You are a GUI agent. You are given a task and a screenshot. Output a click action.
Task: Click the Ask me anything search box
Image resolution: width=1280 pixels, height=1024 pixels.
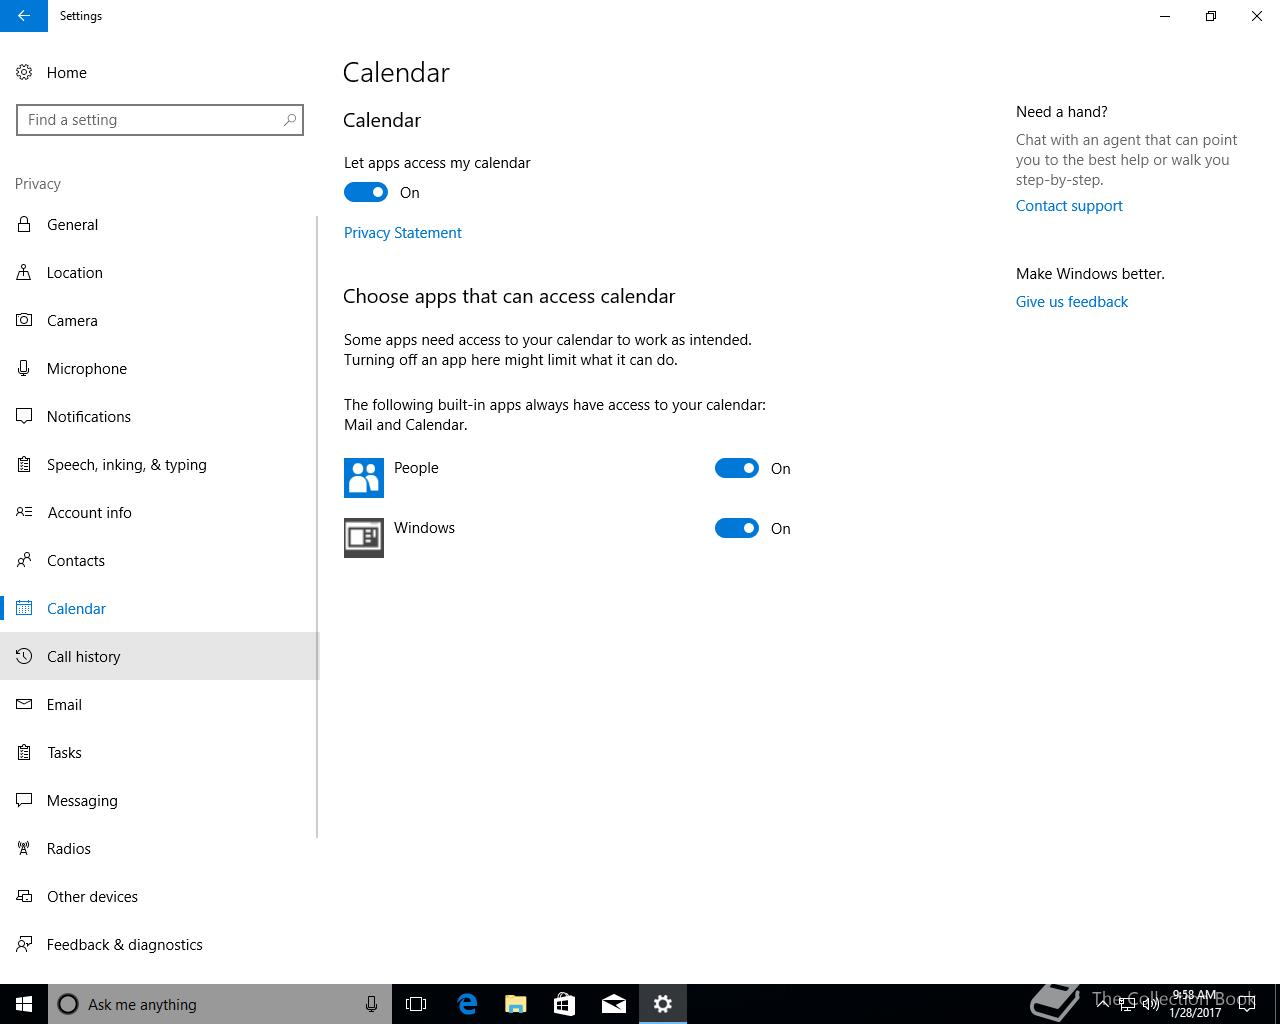220,1004
